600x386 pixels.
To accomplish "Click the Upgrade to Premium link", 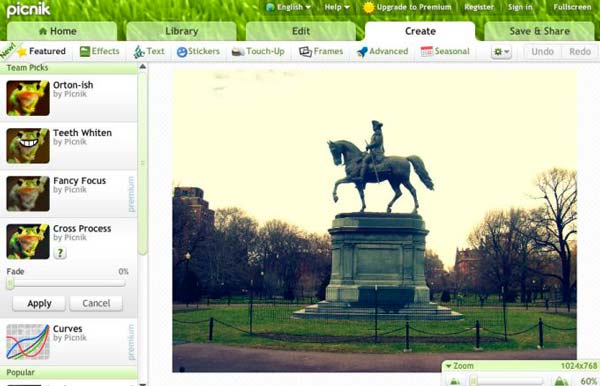I will (407, 7).
